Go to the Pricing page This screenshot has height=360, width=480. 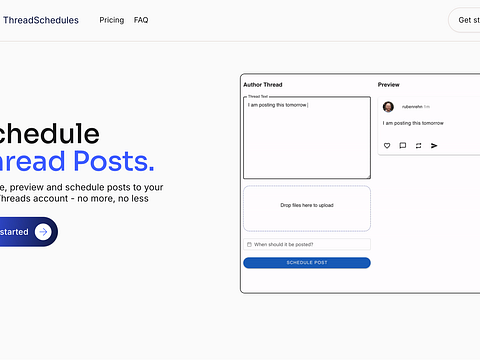tap(112, 20)
